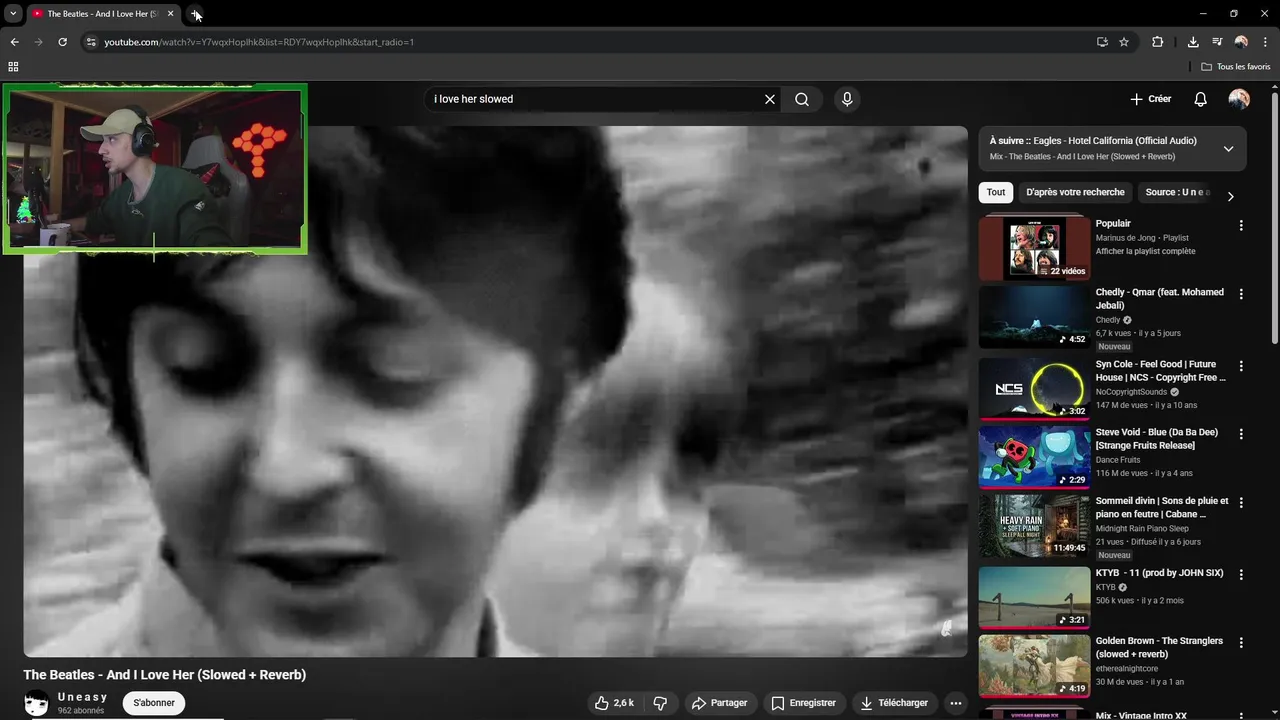Screen dimensions: 1280x720
Task: Show more filter chips with arrow
Action: point(1231,196)
